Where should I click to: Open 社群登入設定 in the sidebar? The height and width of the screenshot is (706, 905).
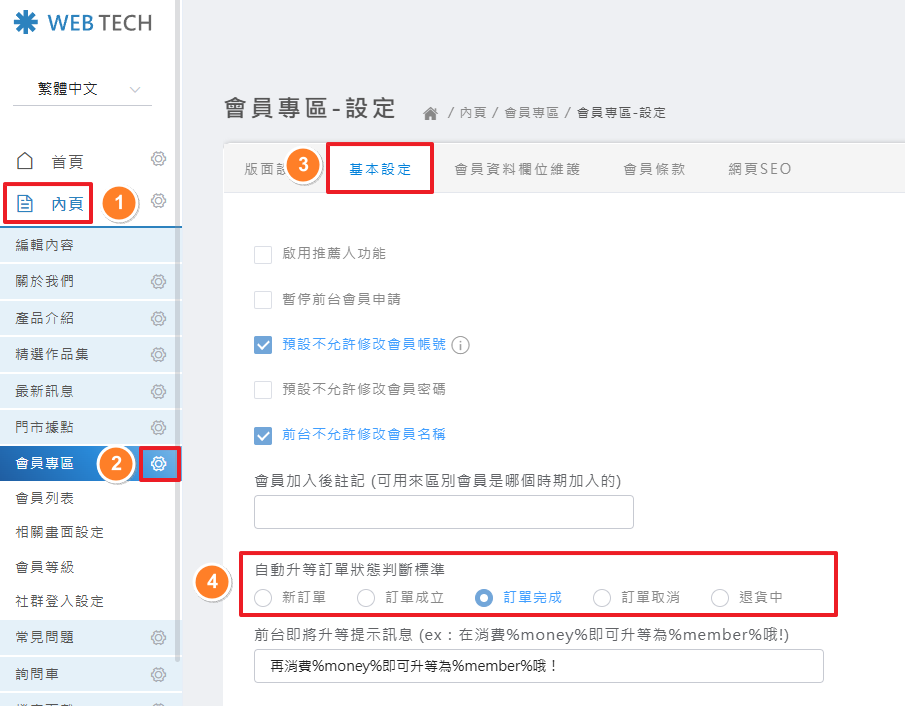click(60, 601)
